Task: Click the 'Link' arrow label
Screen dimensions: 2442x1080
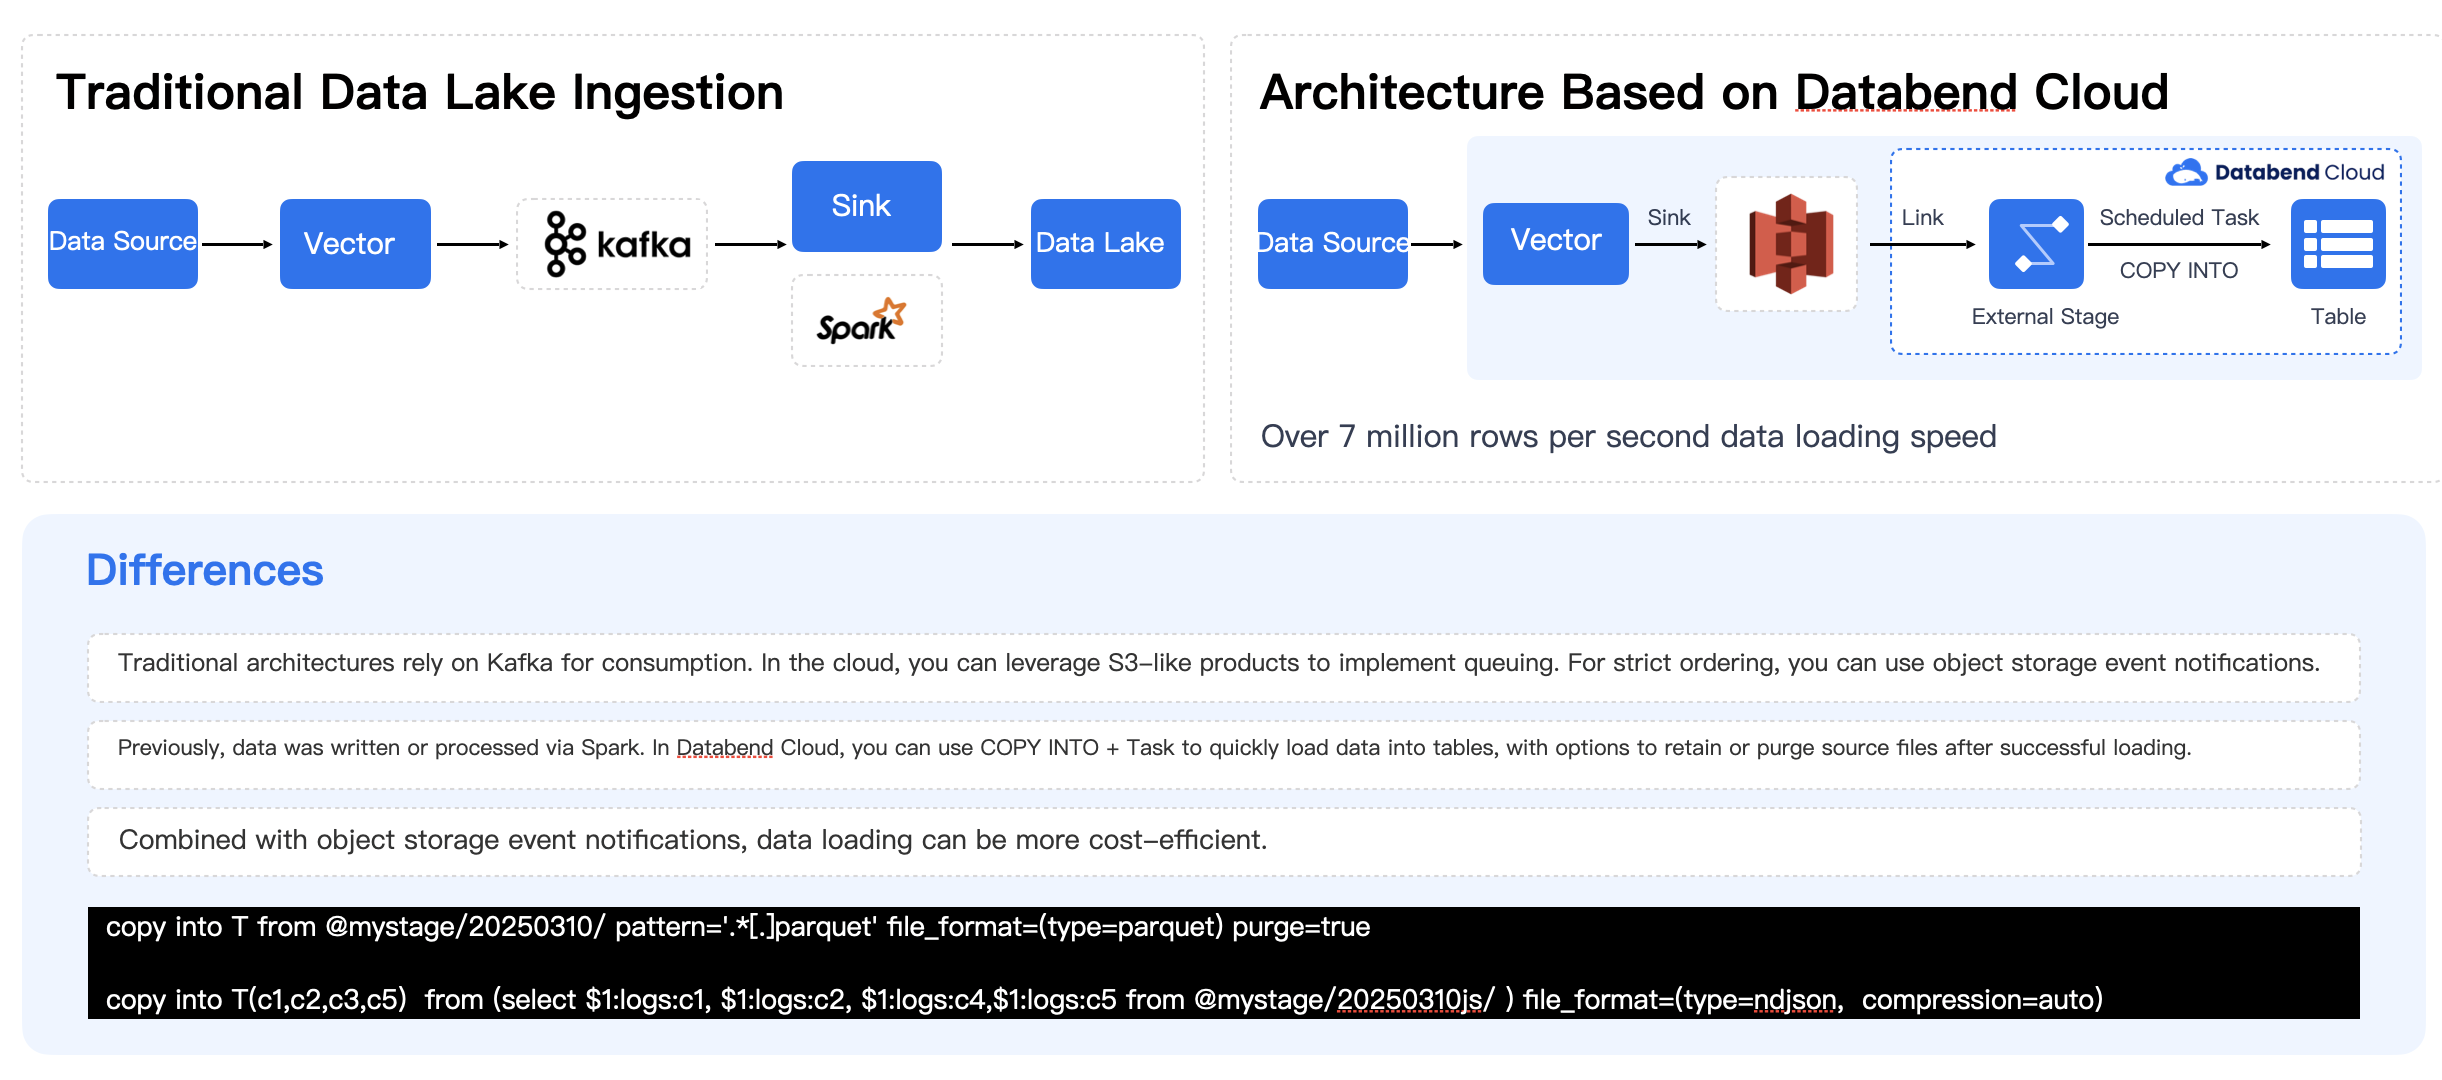Action: tap(1922, 217)
